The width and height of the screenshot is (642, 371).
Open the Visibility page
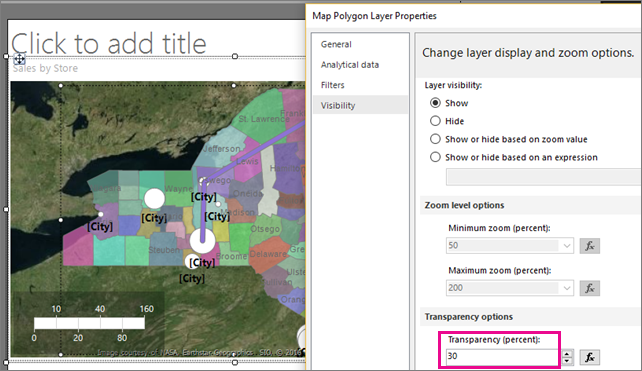(360, 105)
